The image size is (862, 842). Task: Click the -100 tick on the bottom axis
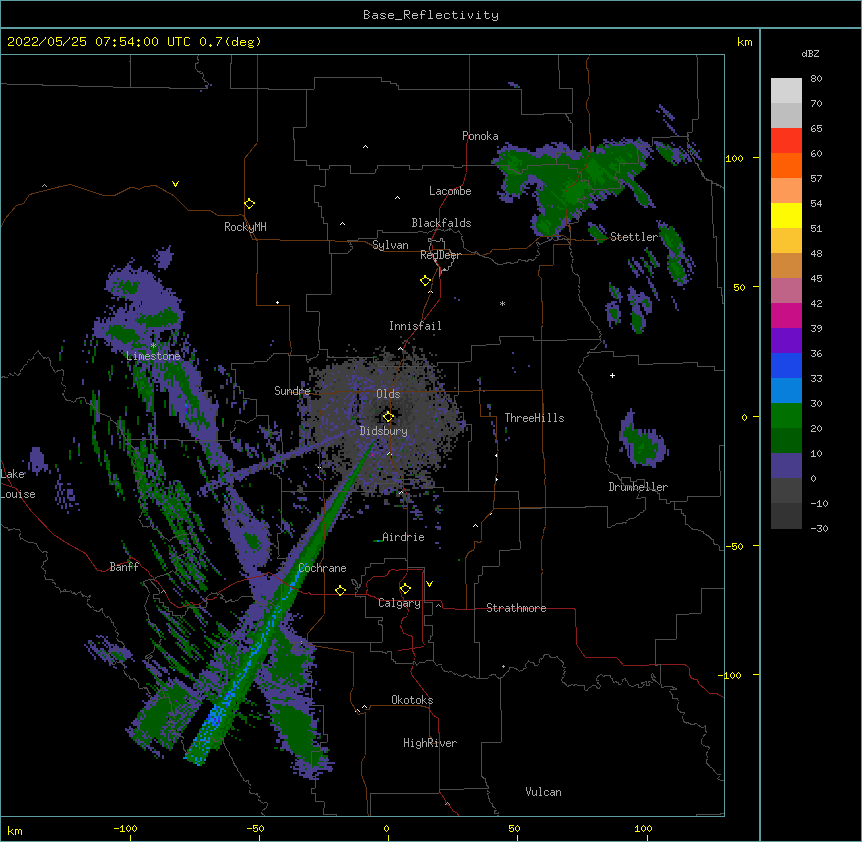click(x=125, y=828)
